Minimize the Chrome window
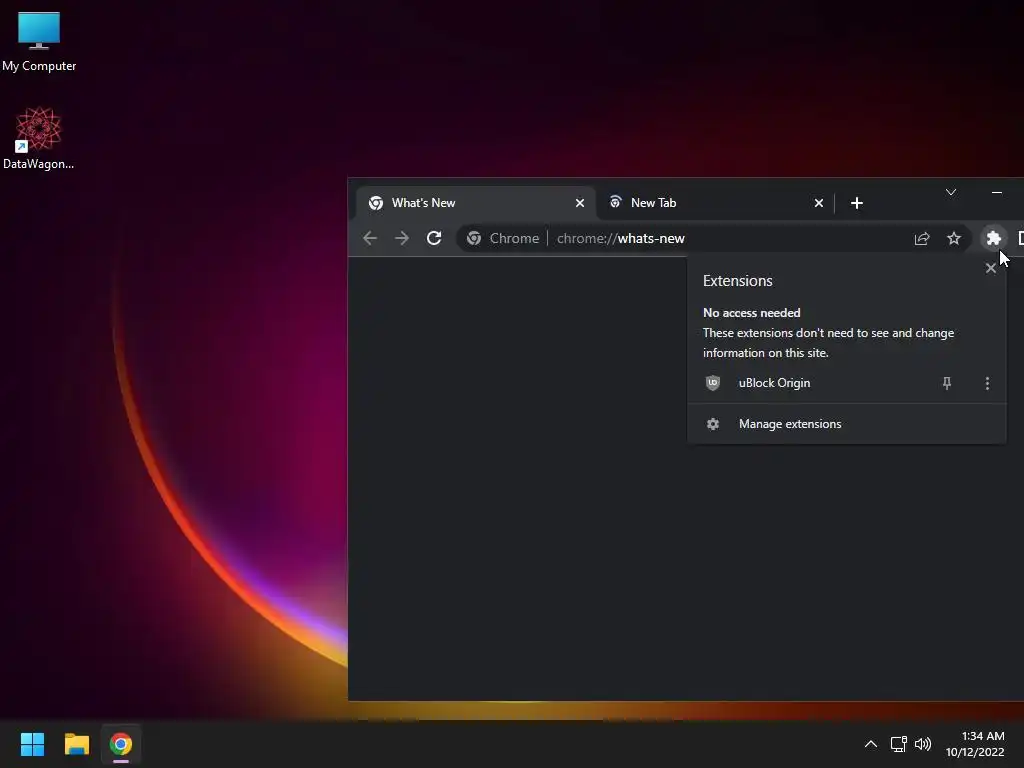 [x=997, y=192]
